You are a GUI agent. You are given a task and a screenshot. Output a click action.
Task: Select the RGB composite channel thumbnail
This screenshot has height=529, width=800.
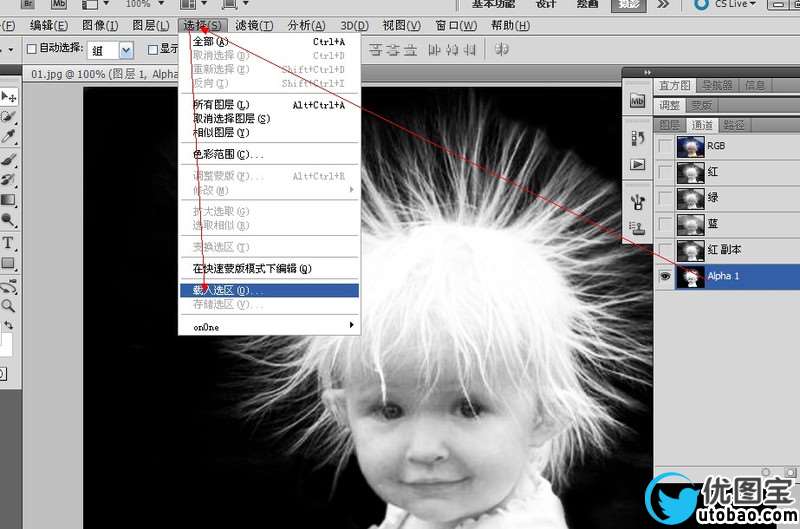[690, 146]
